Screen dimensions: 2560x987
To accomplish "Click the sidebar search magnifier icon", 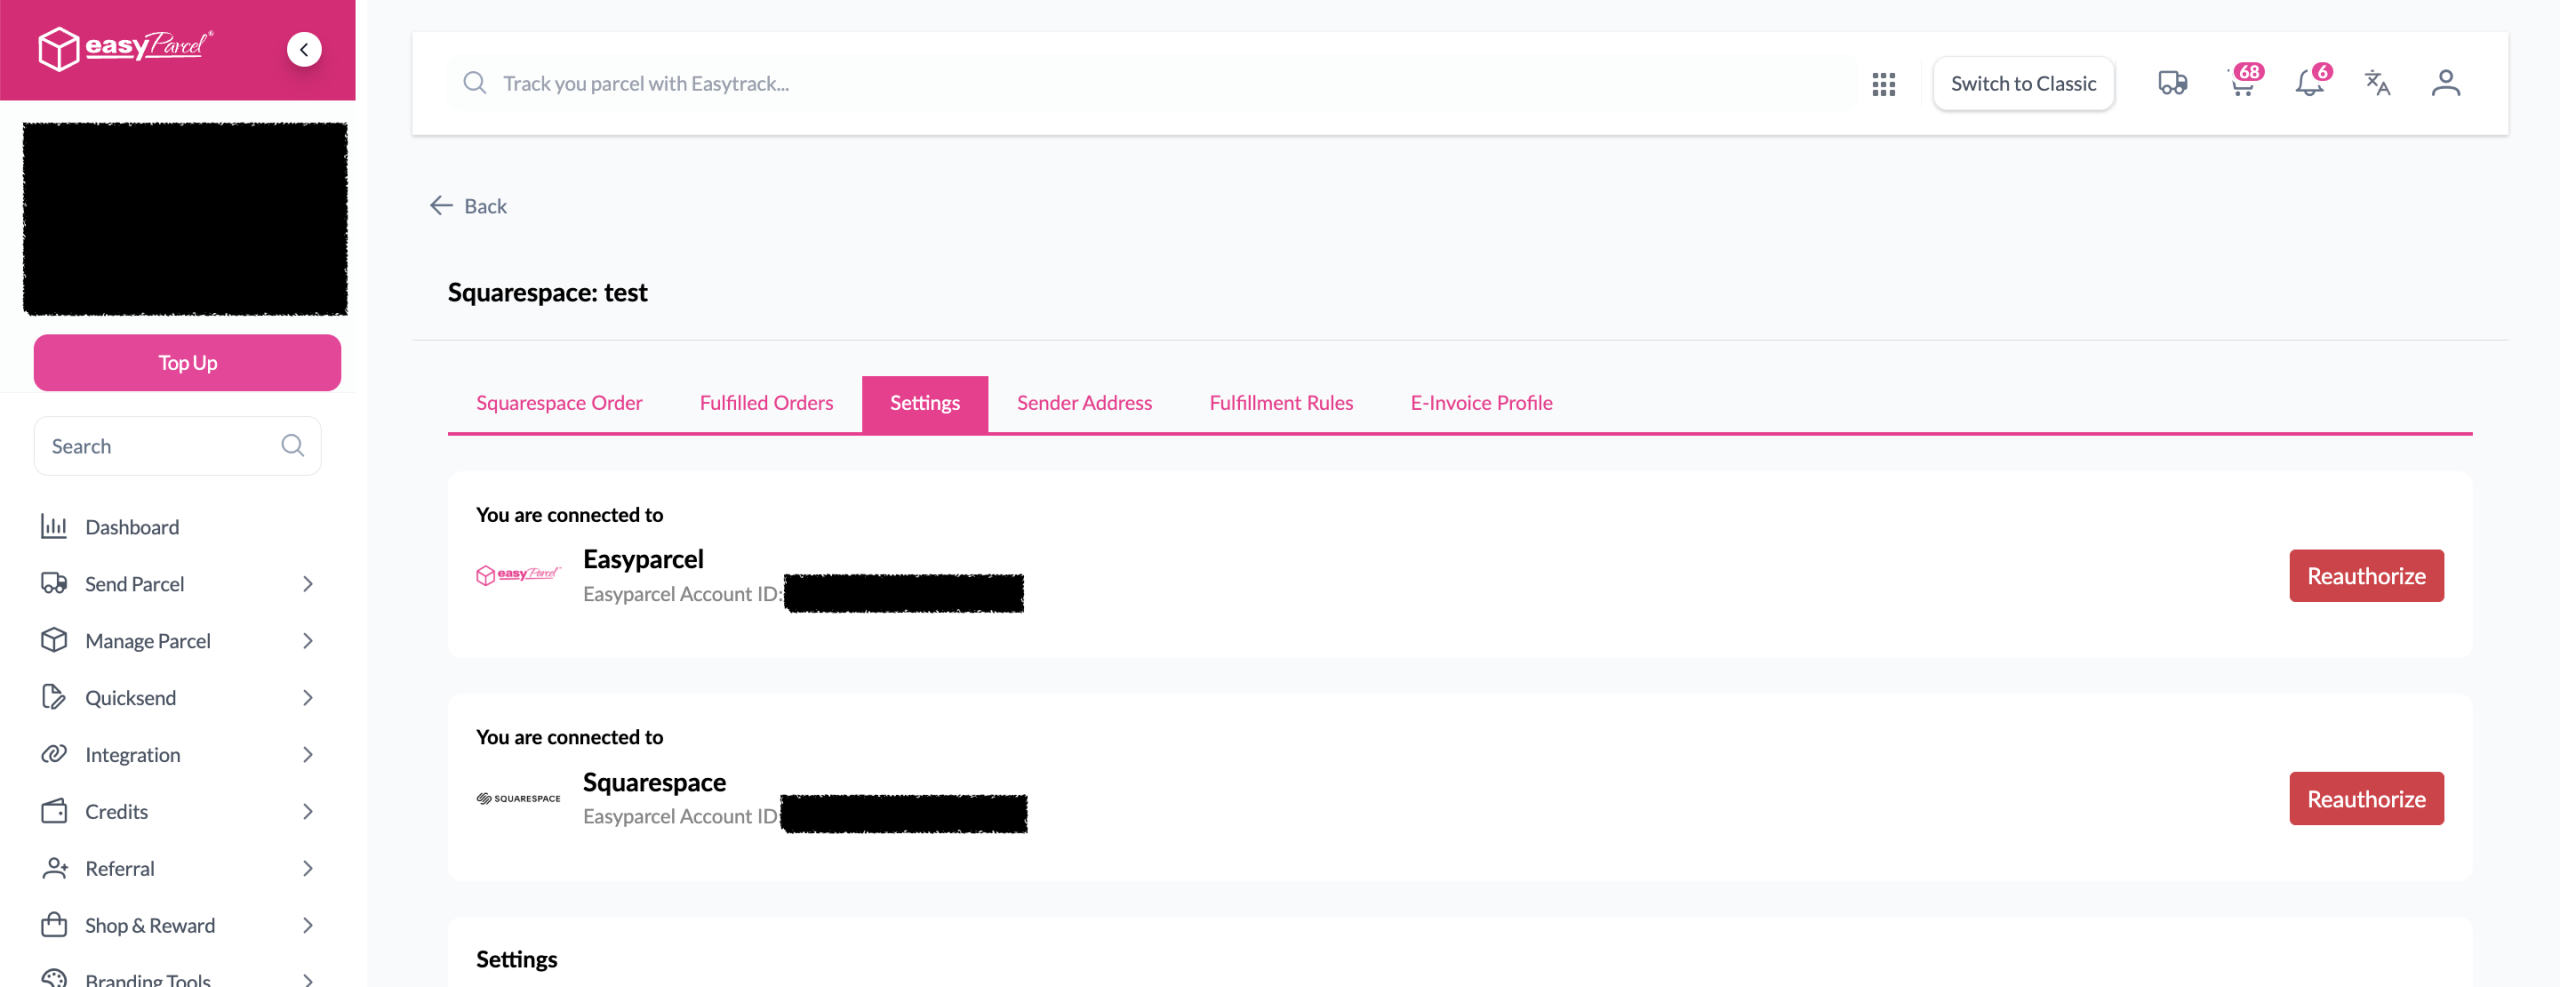I will coord(292,446).
